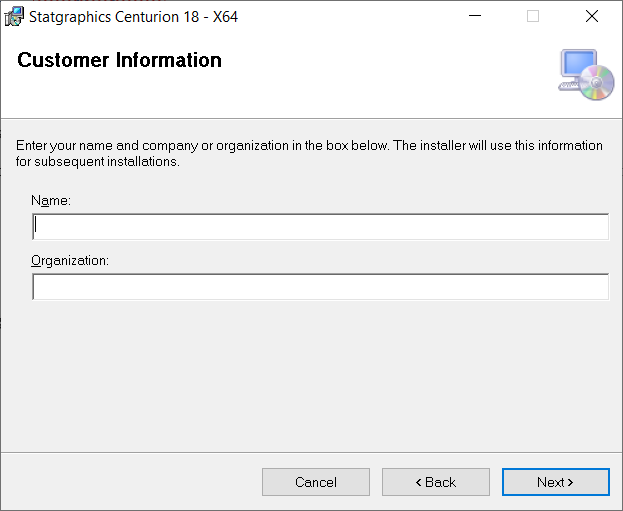Minimize the Statgraphics installer window

point(475,16)
